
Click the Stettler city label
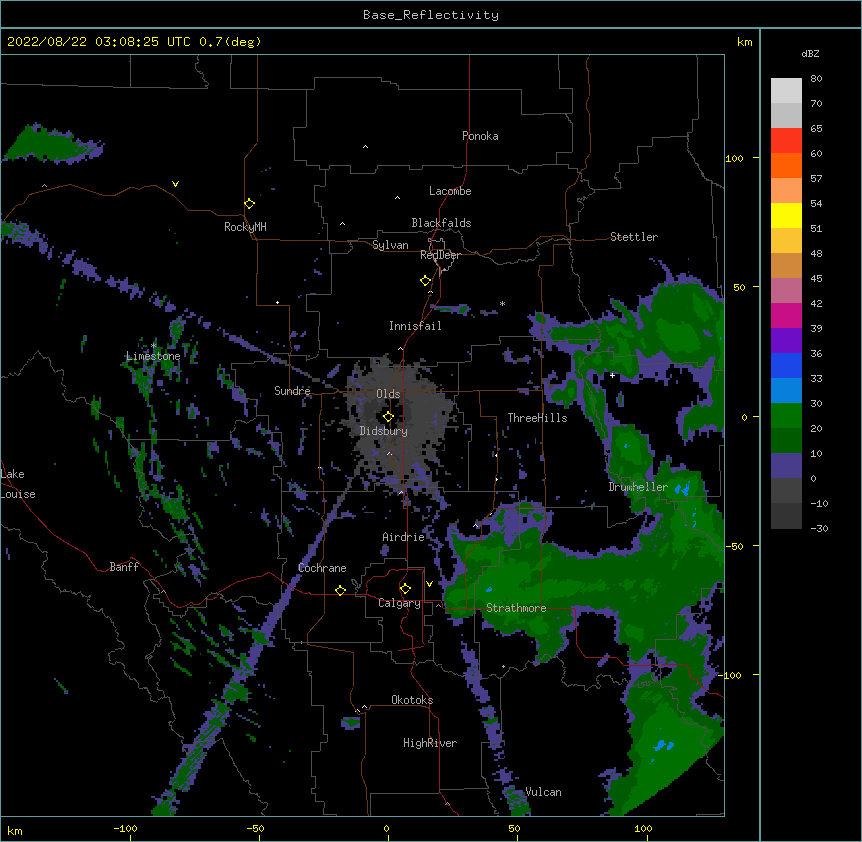point(634,237)
